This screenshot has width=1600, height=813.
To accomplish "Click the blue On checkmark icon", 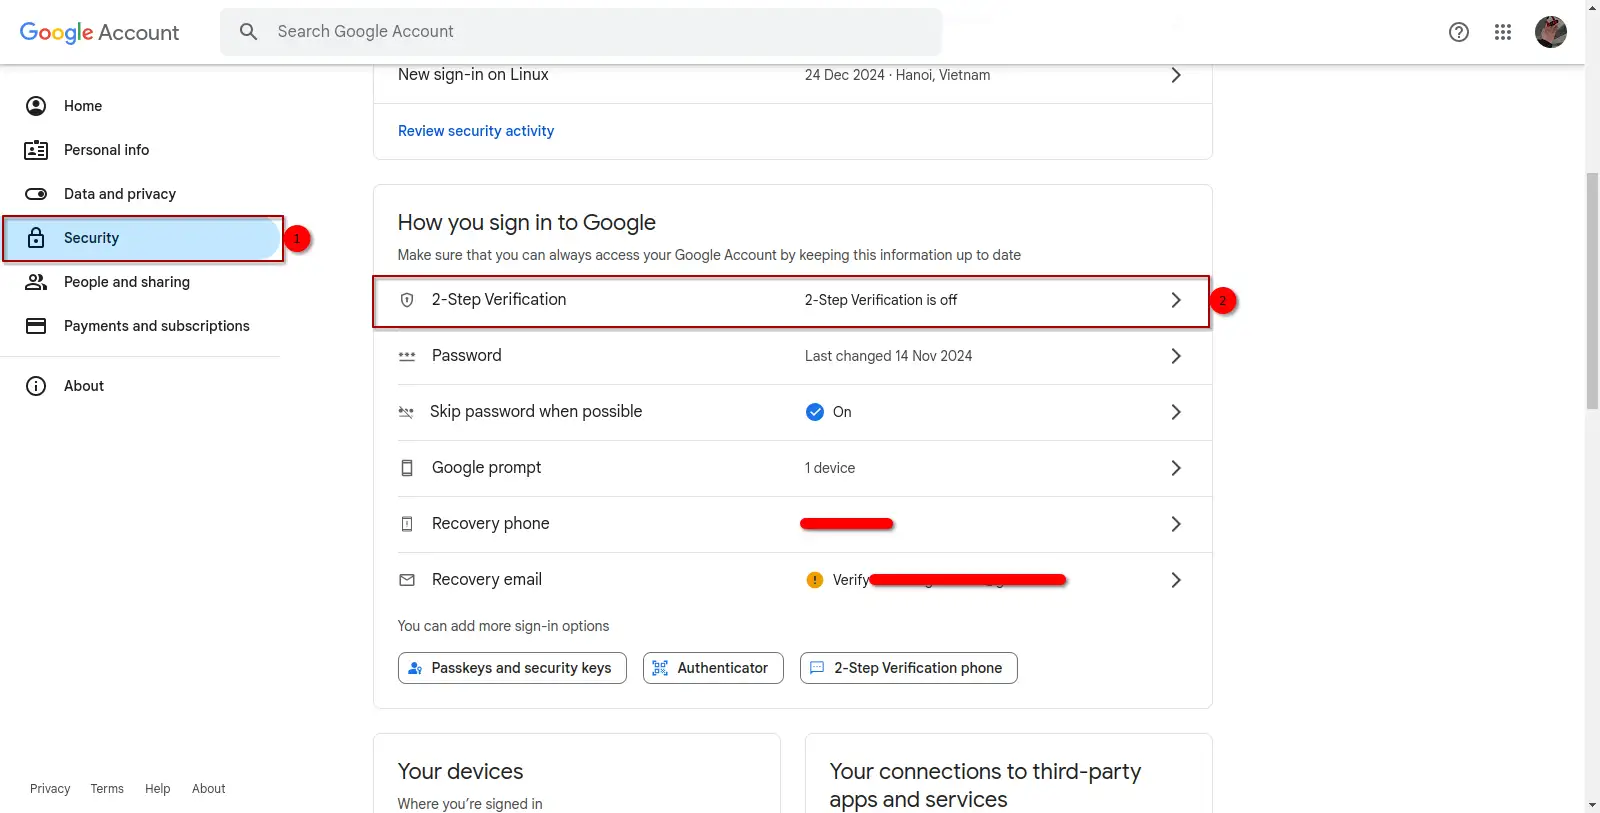I will [x=815, y=412].
